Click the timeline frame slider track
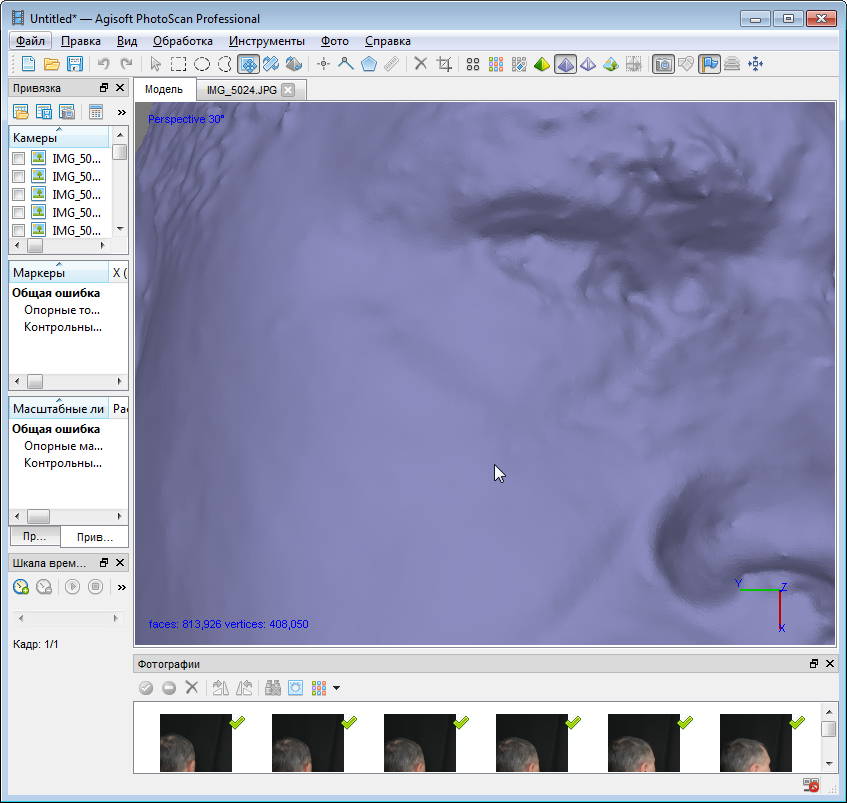The image size is (847, 803). (x=68, y=619)
